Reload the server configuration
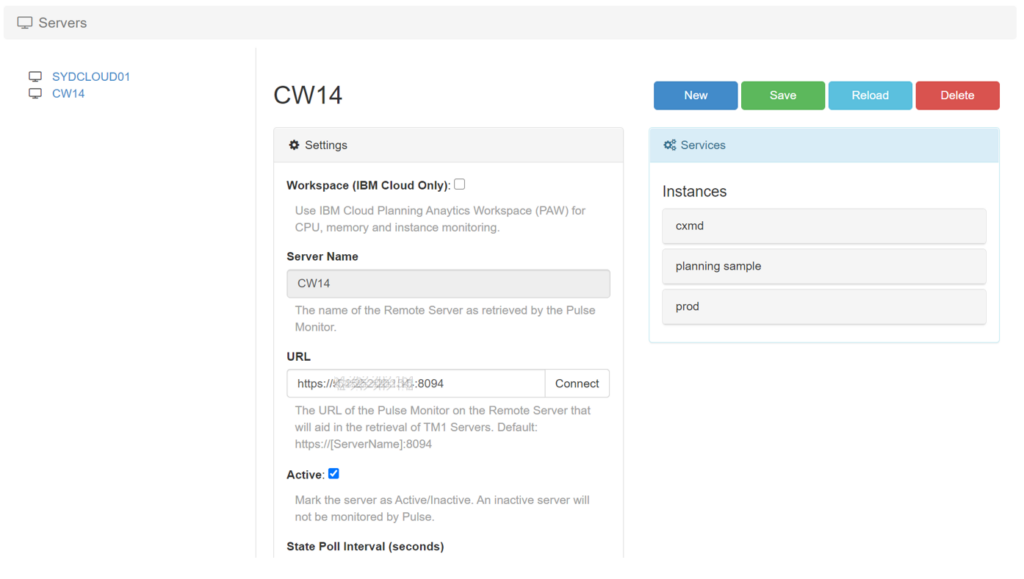The width and height of the screenshot is (1024, 579). [870, 95]
